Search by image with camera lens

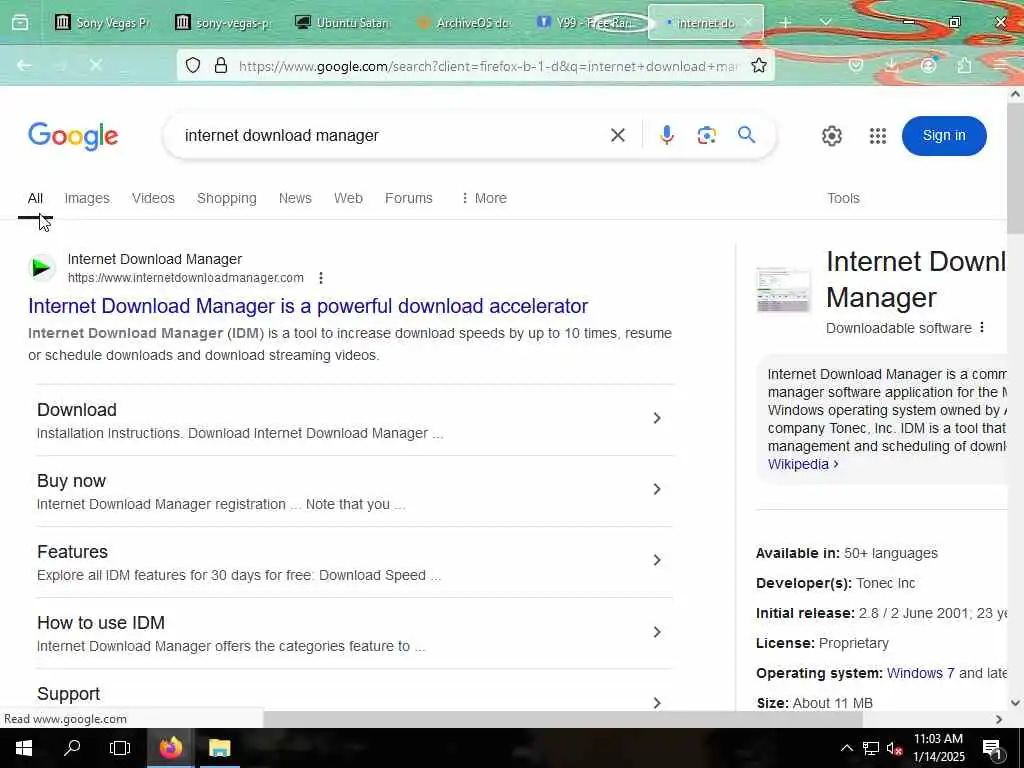(707, 135)
